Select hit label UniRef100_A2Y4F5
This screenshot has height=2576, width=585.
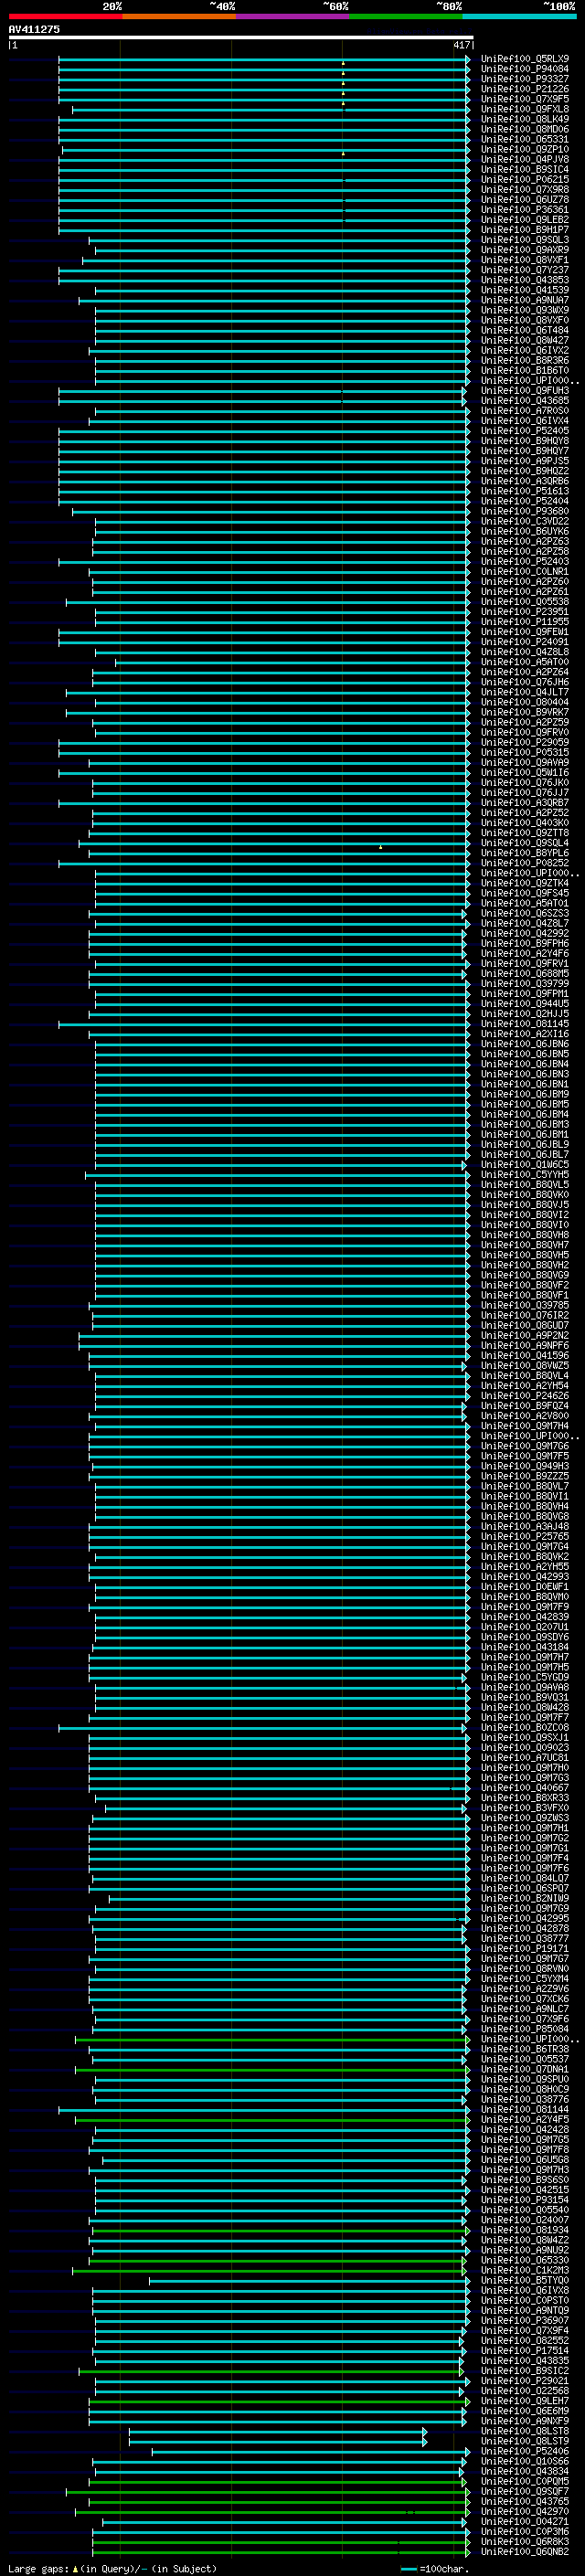[525, 2120]
